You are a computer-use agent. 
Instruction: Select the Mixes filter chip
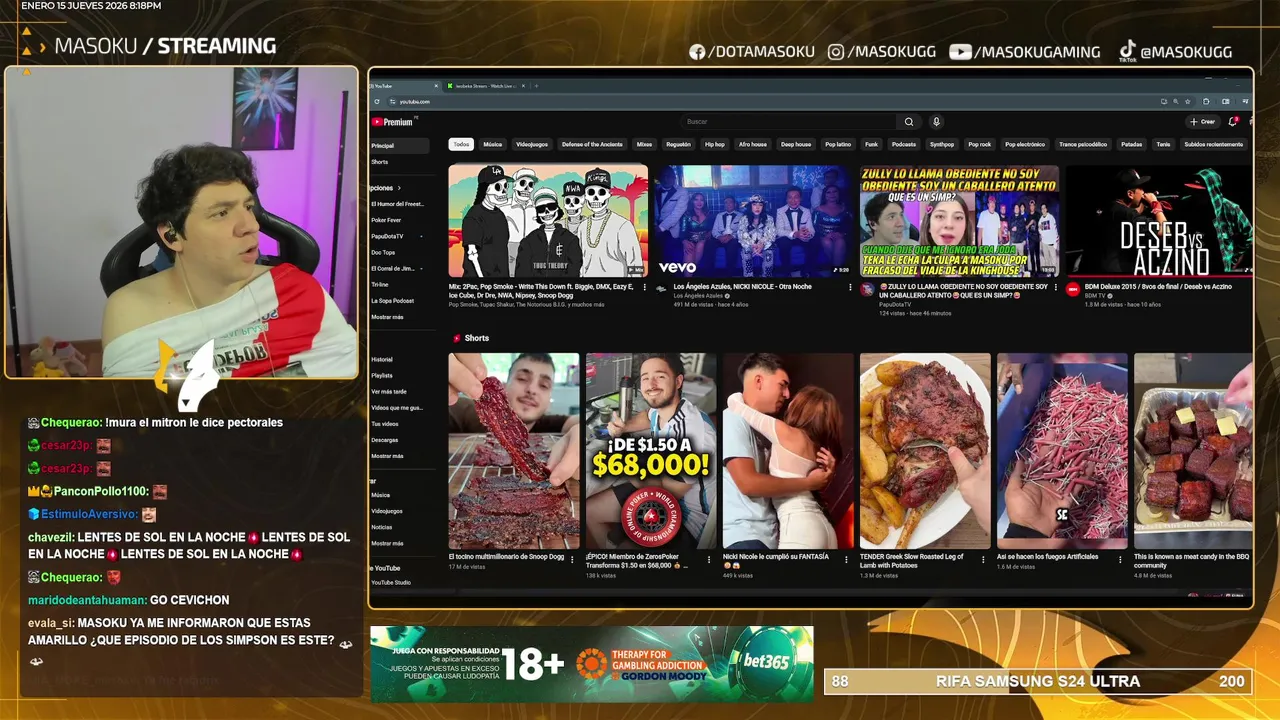[x=644, y=144]
